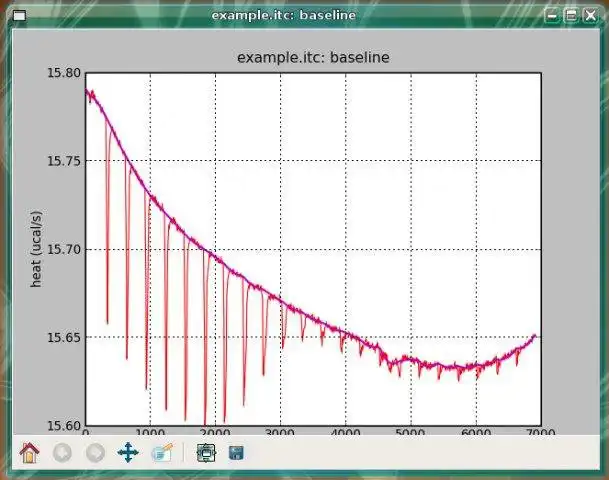Screen dimensions: 609x480
Task: Click the toolbar separator line
Action: tap(183, 452)
